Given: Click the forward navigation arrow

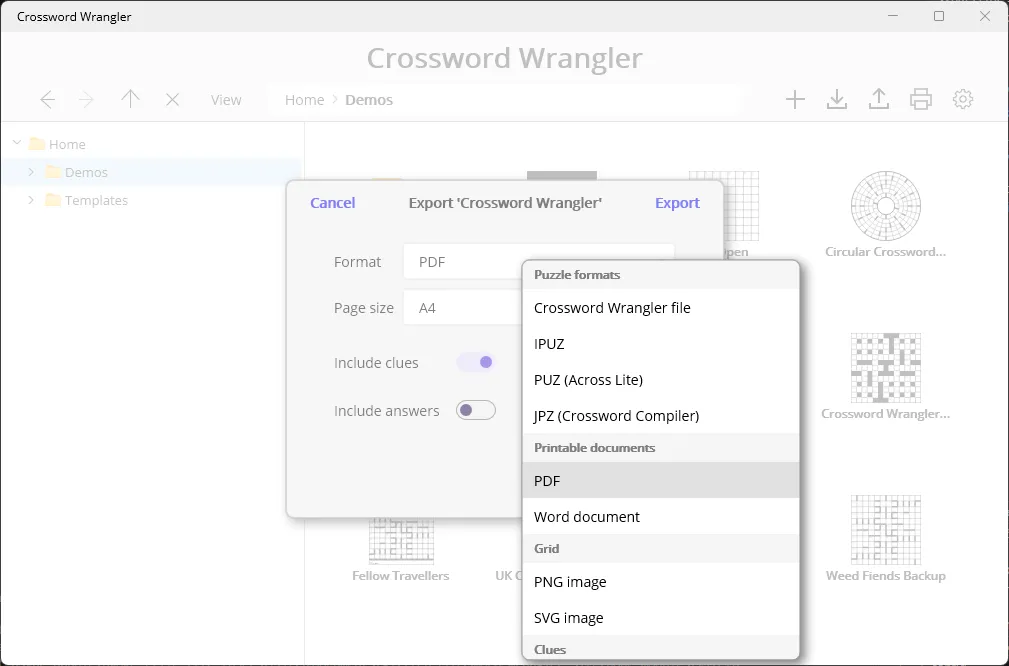Looking at the screenshot, I should tap(86, 100).
